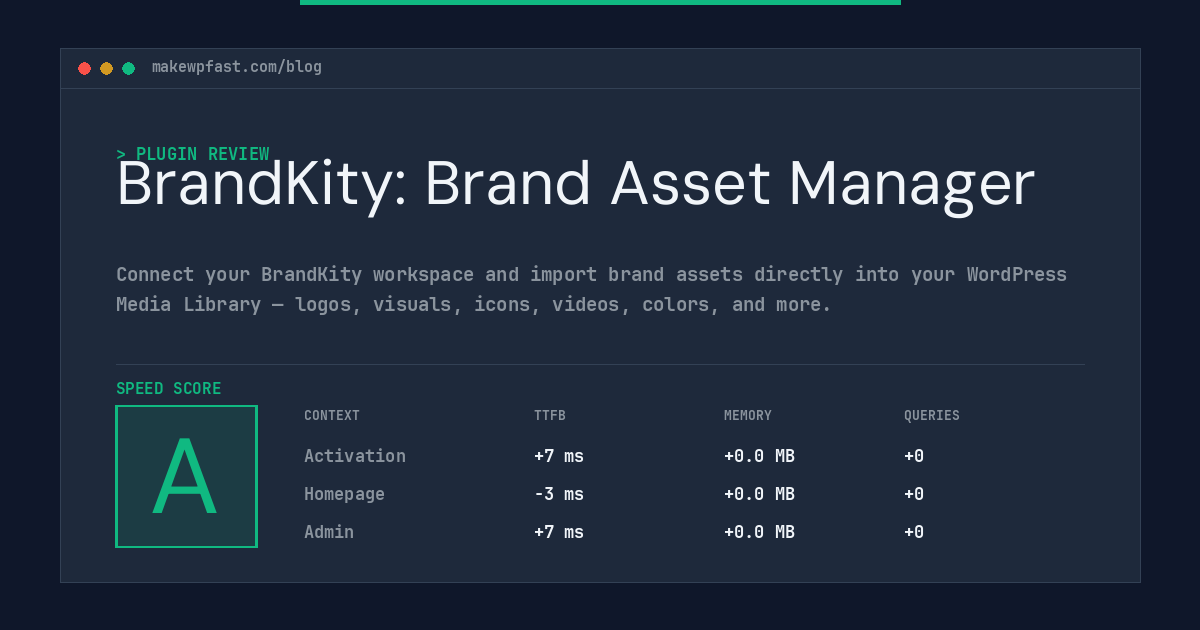Click the yellow window dot

(106, 68)
